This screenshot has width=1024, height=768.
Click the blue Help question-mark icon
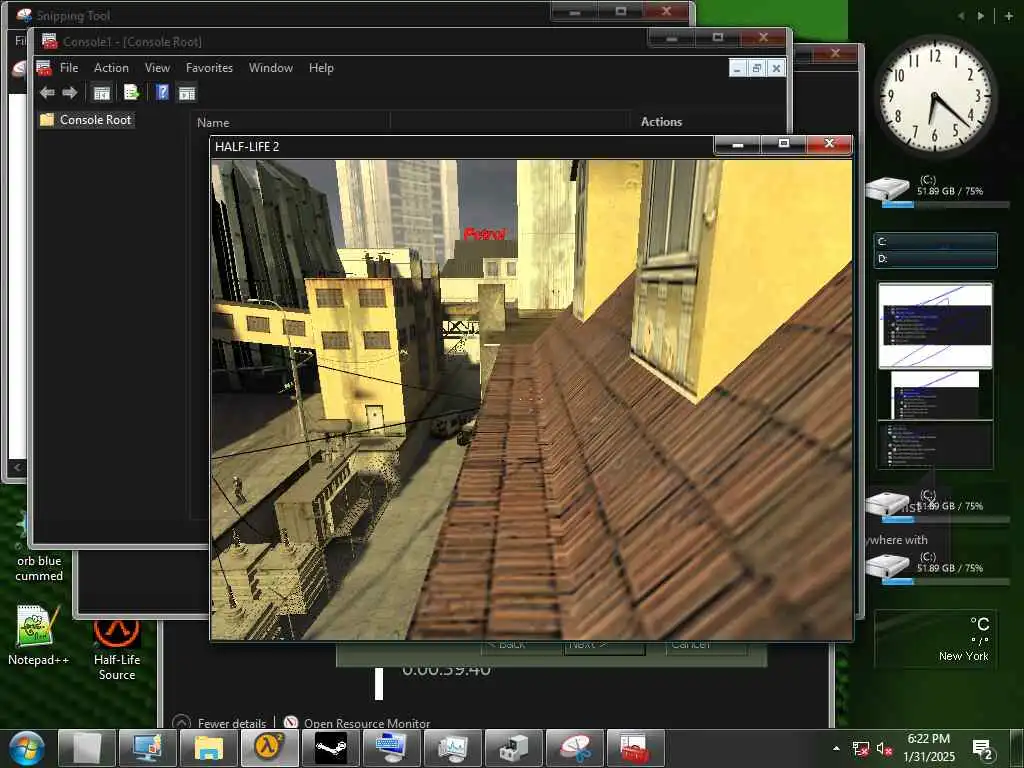click(x=163, y=93)
